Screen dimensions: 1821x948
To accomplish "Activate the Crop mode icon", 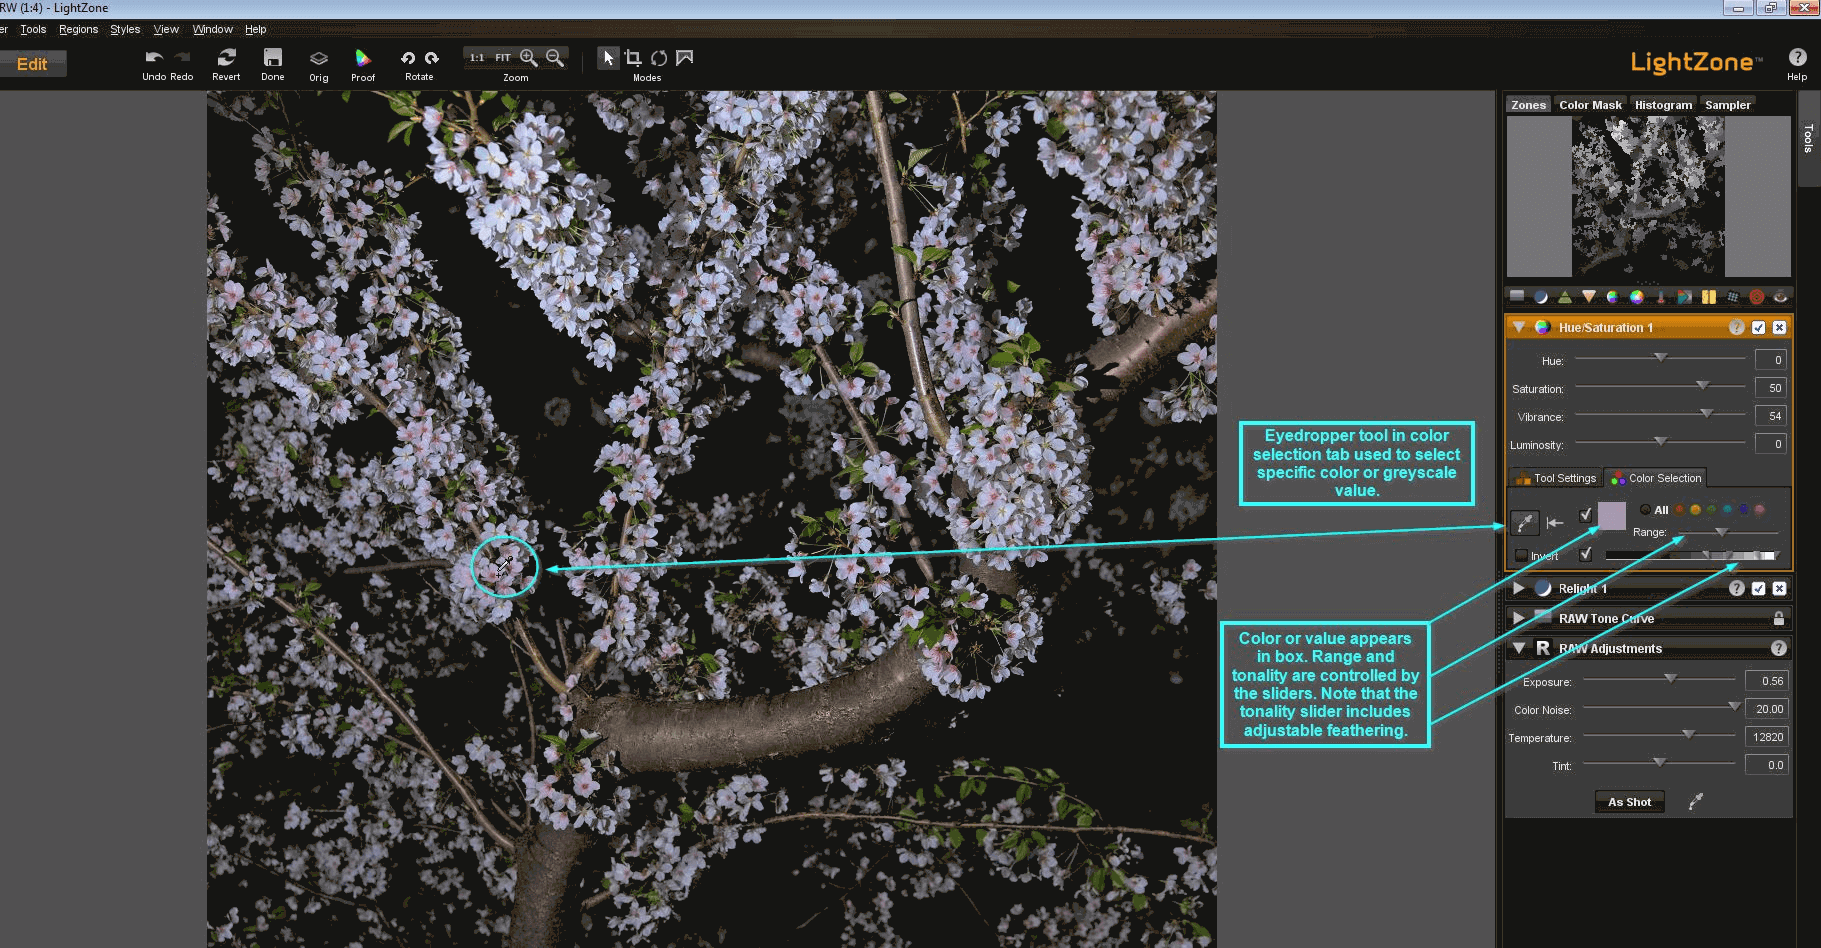I will [x=634, y=58].
